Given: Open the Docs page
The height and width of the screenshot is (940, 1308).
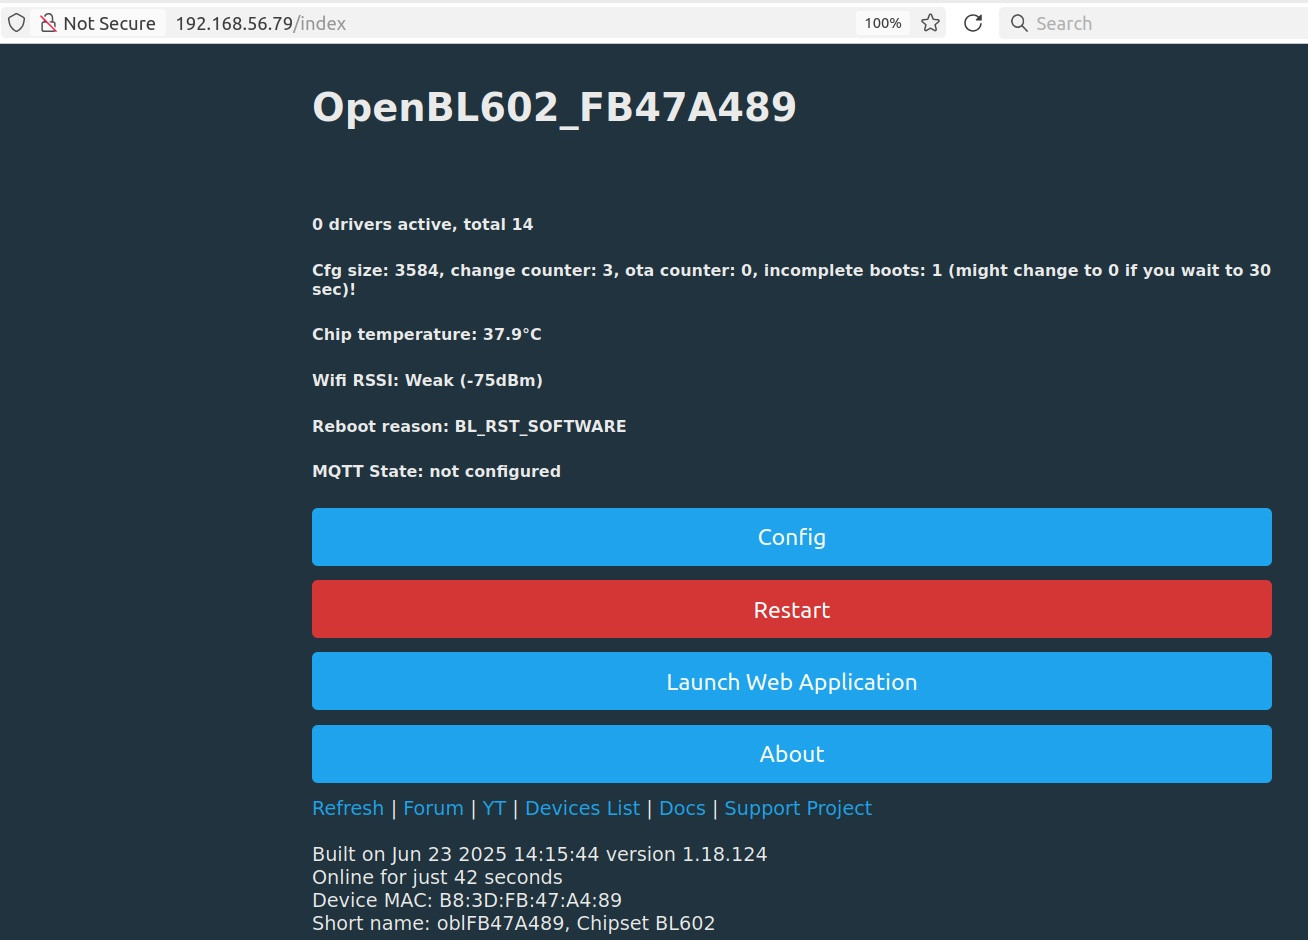Looking at the screenshot, I should coord(681,808).
